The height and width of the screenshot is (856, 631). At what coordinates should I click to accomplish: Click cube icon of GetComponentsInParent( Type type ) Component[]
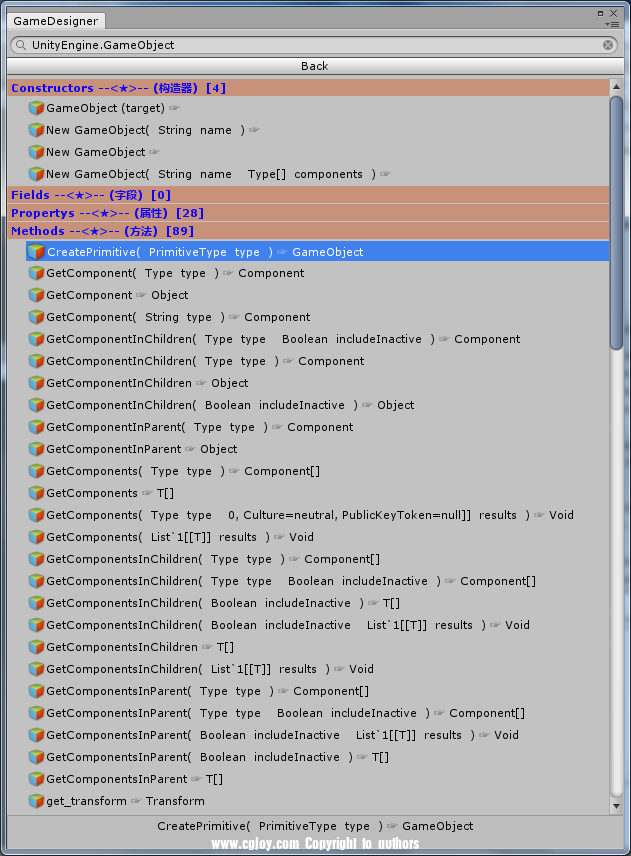point(36,691)
